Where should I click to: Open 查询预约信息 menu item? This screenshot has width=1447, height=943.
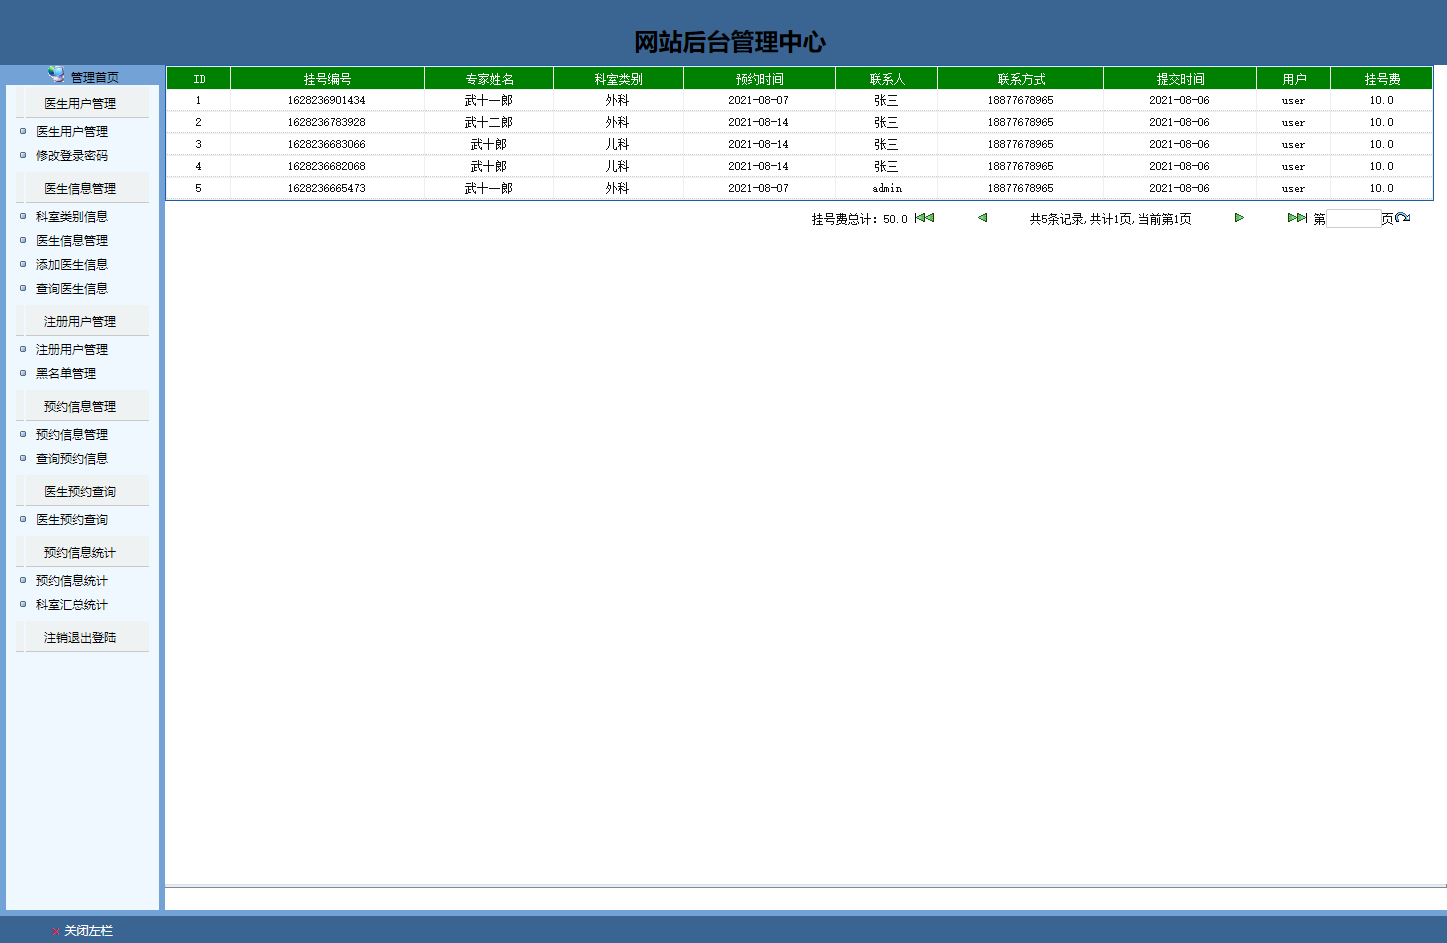(72, 458)
